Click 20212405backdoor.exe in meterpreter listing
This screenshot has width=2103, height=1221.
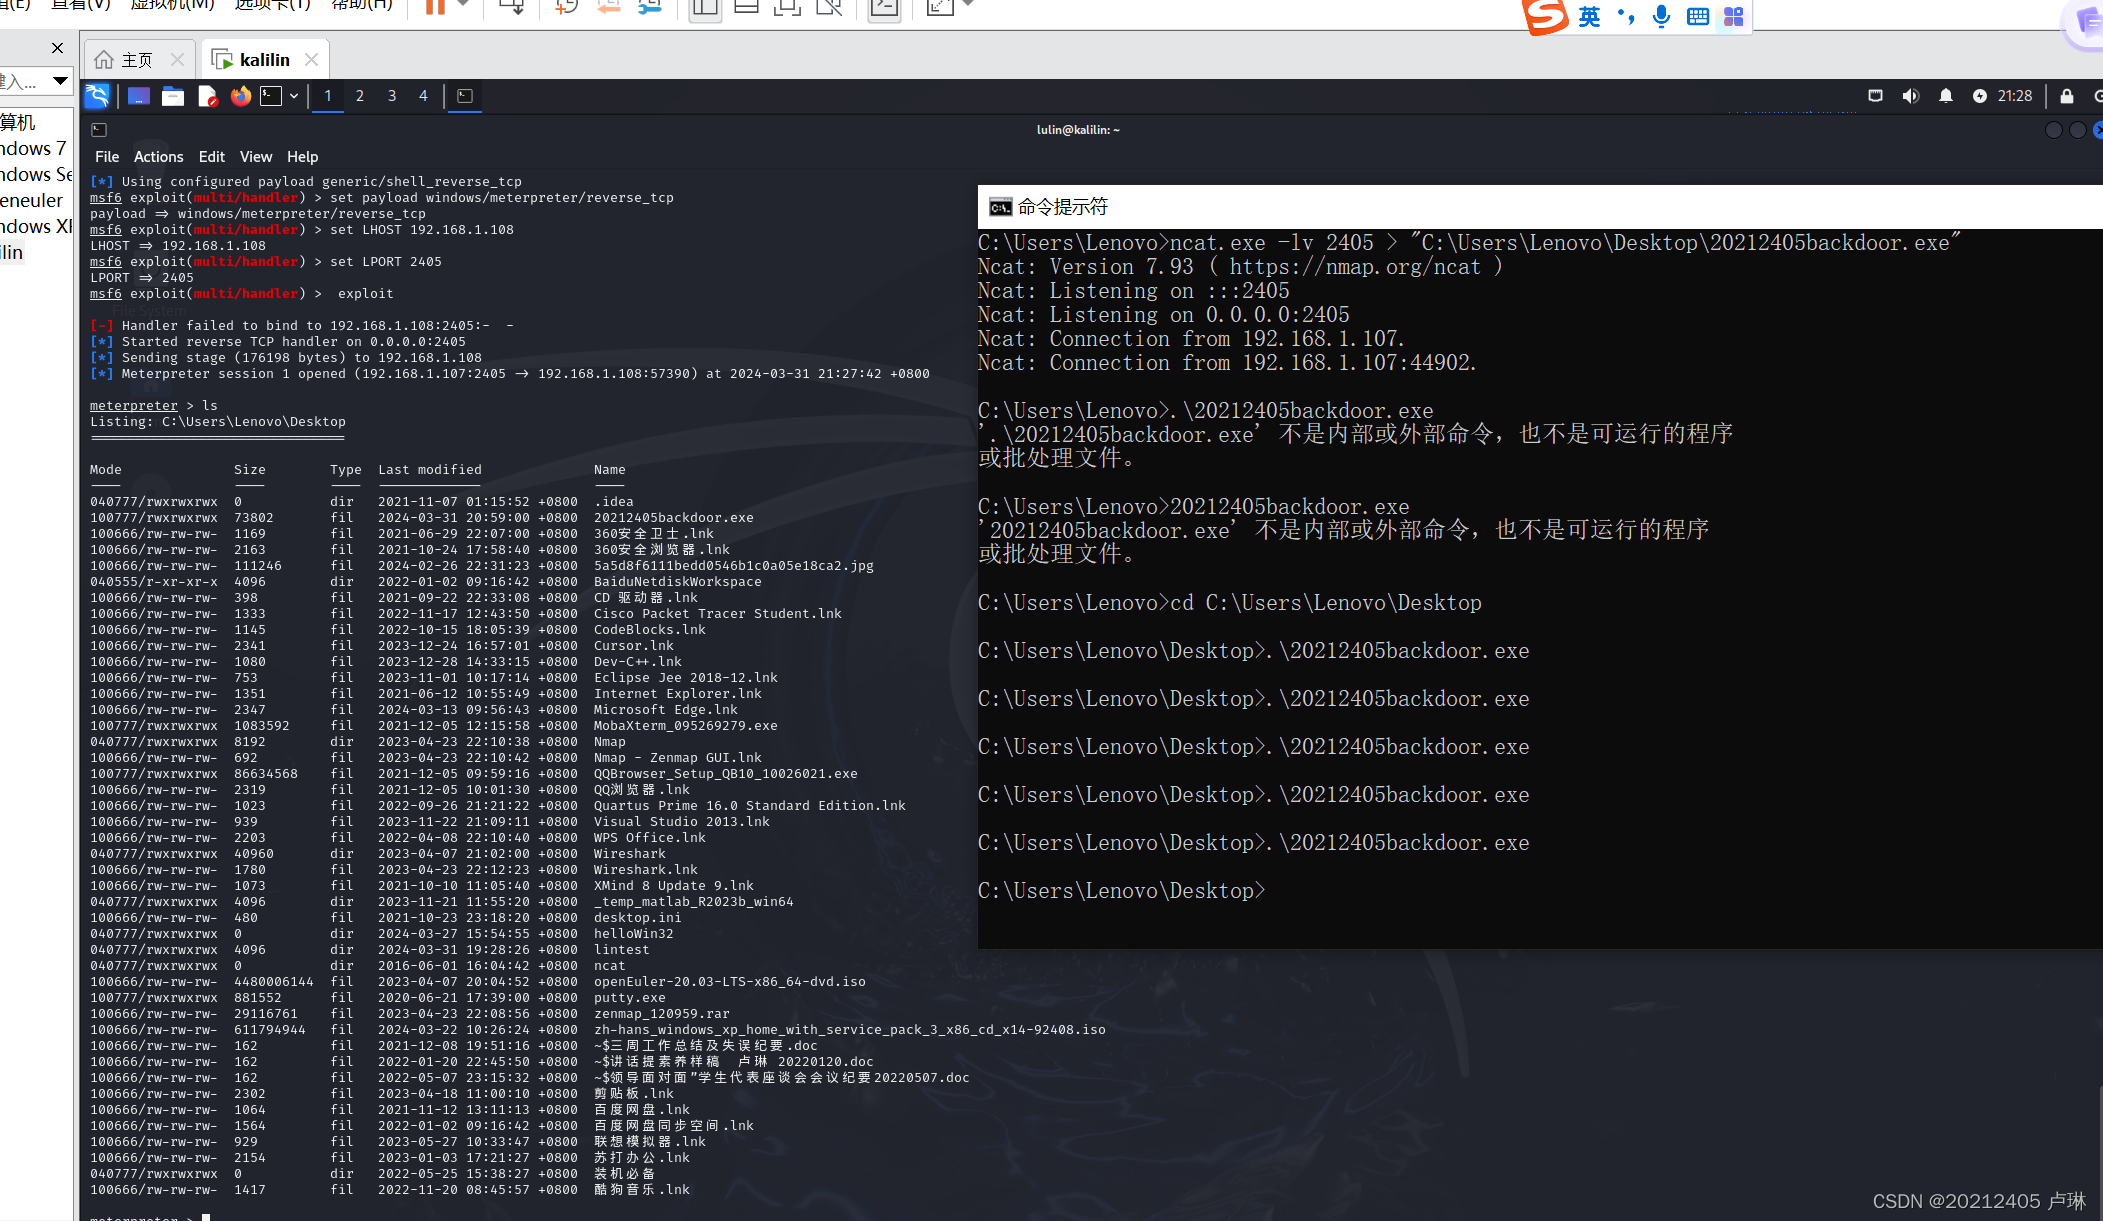(x=674, y=518)
